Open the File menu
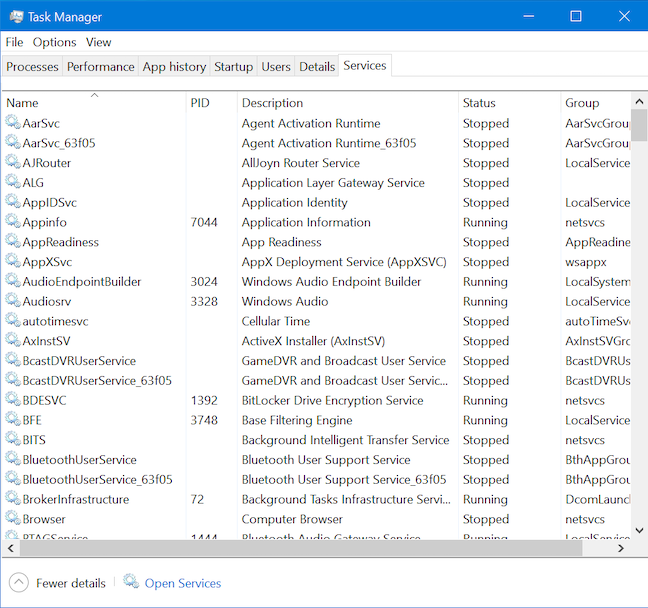 (14, 42)
